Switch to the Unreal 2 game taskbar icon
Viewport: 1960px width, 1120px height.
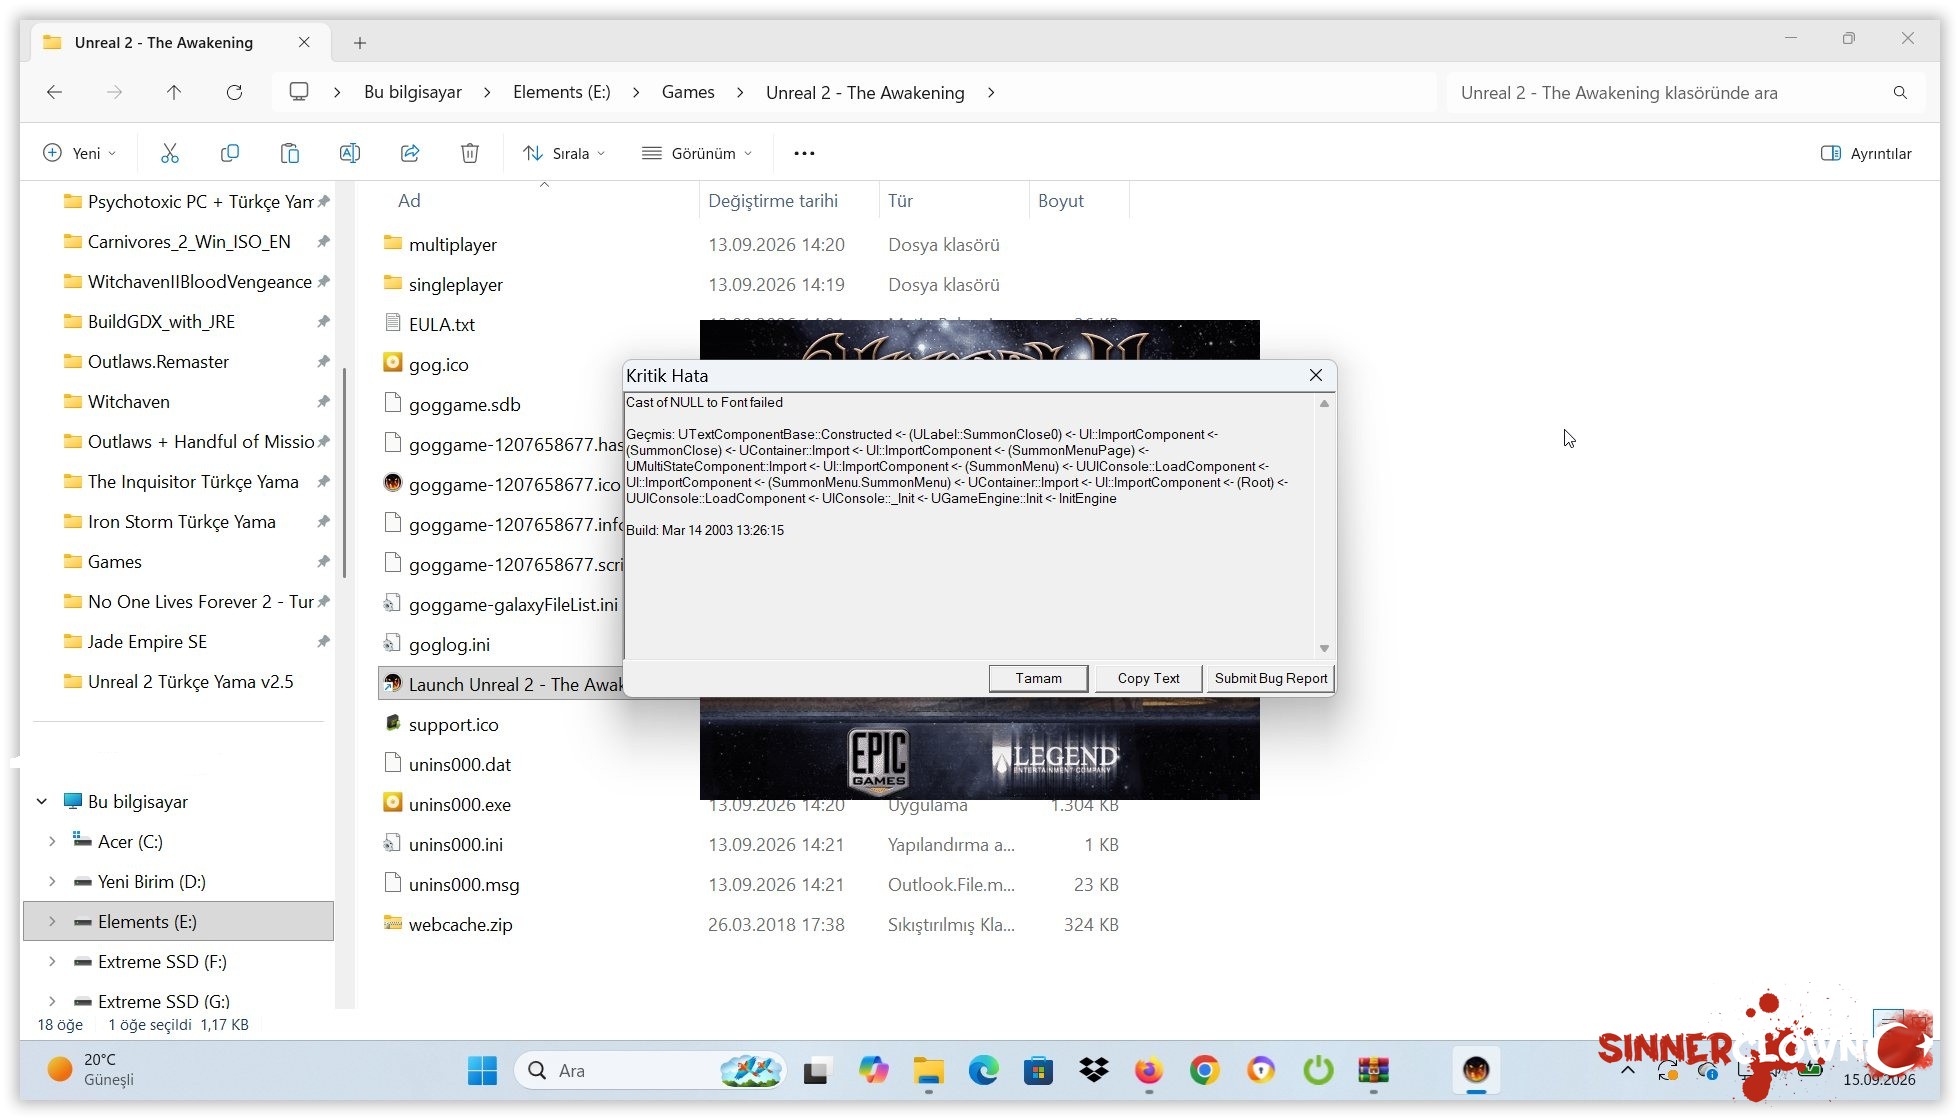click(x=1476, y=1070)
